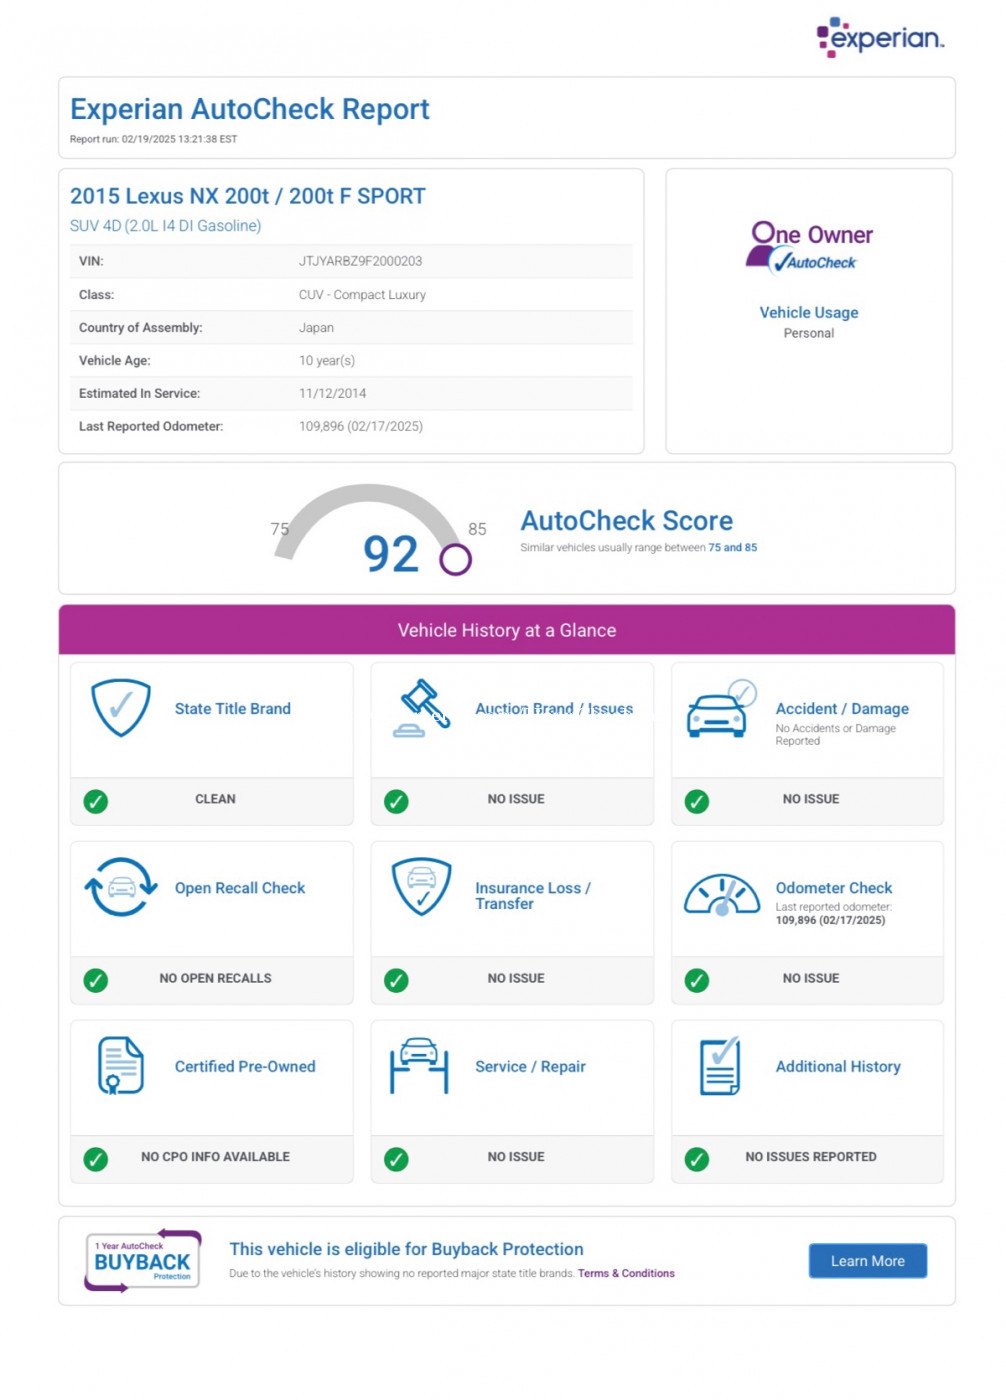Open the Certified Pre-Owned link
The height and width of the screenshot is (1400, 1006).
245,1066
